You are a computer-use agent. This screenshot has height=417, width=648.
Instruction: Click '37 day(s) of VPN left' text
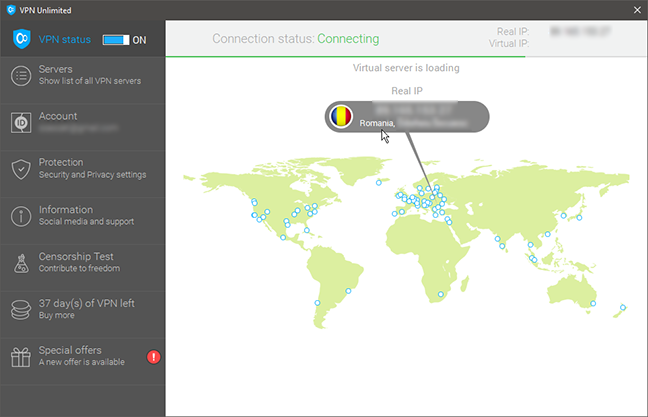87,303
